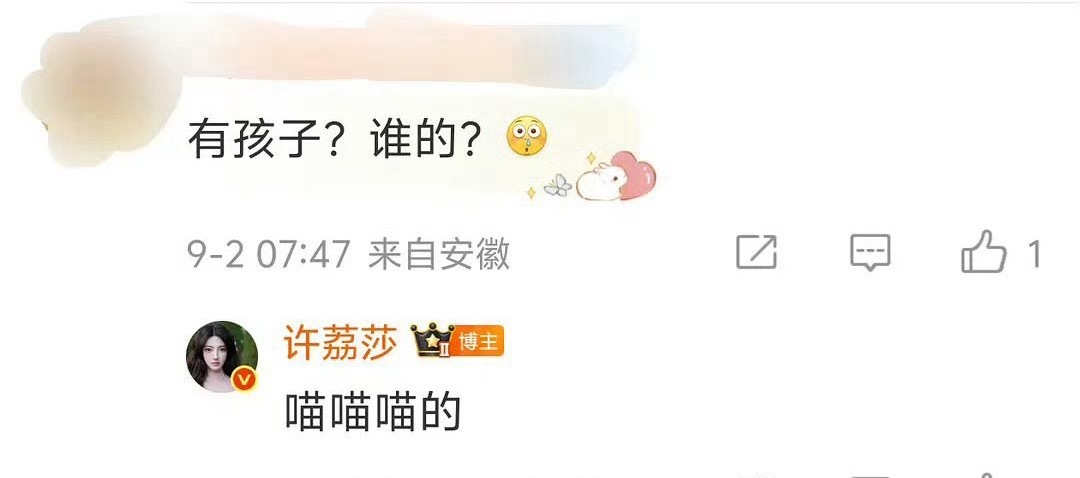Click the forward/share icon on the comment
This screenshot has width=1080, height=478.
tap(756, 252)
